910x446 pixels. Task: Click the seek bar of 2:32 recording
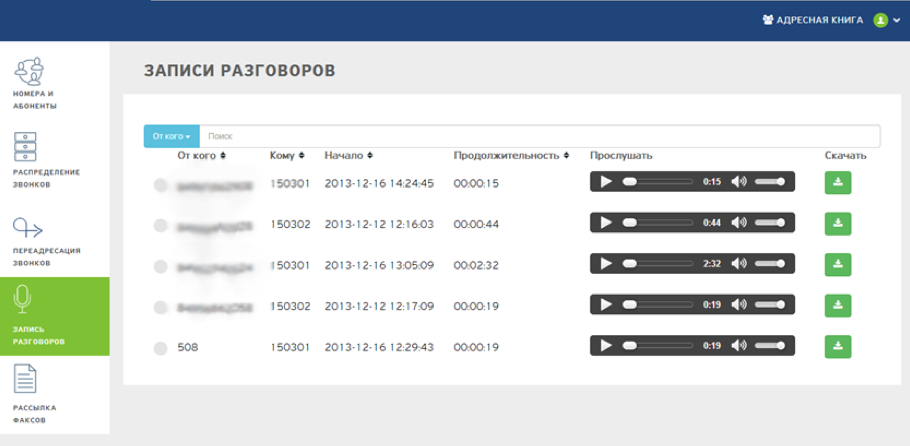(658, 264)
